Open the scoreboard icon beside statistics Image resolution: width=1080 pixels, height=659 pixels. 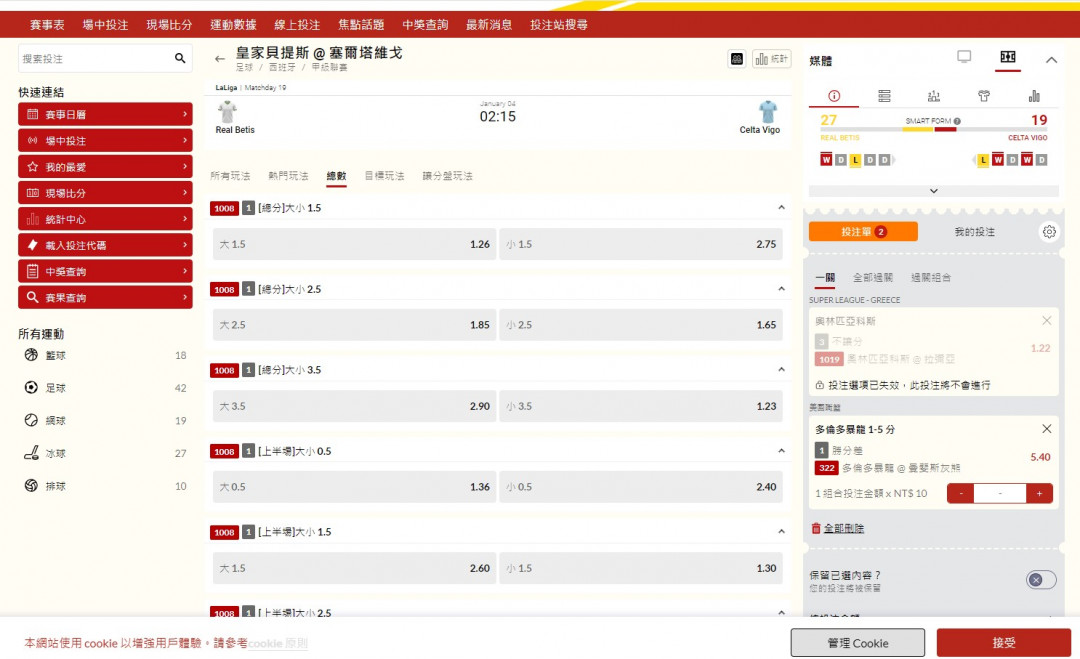pos(736,59)
